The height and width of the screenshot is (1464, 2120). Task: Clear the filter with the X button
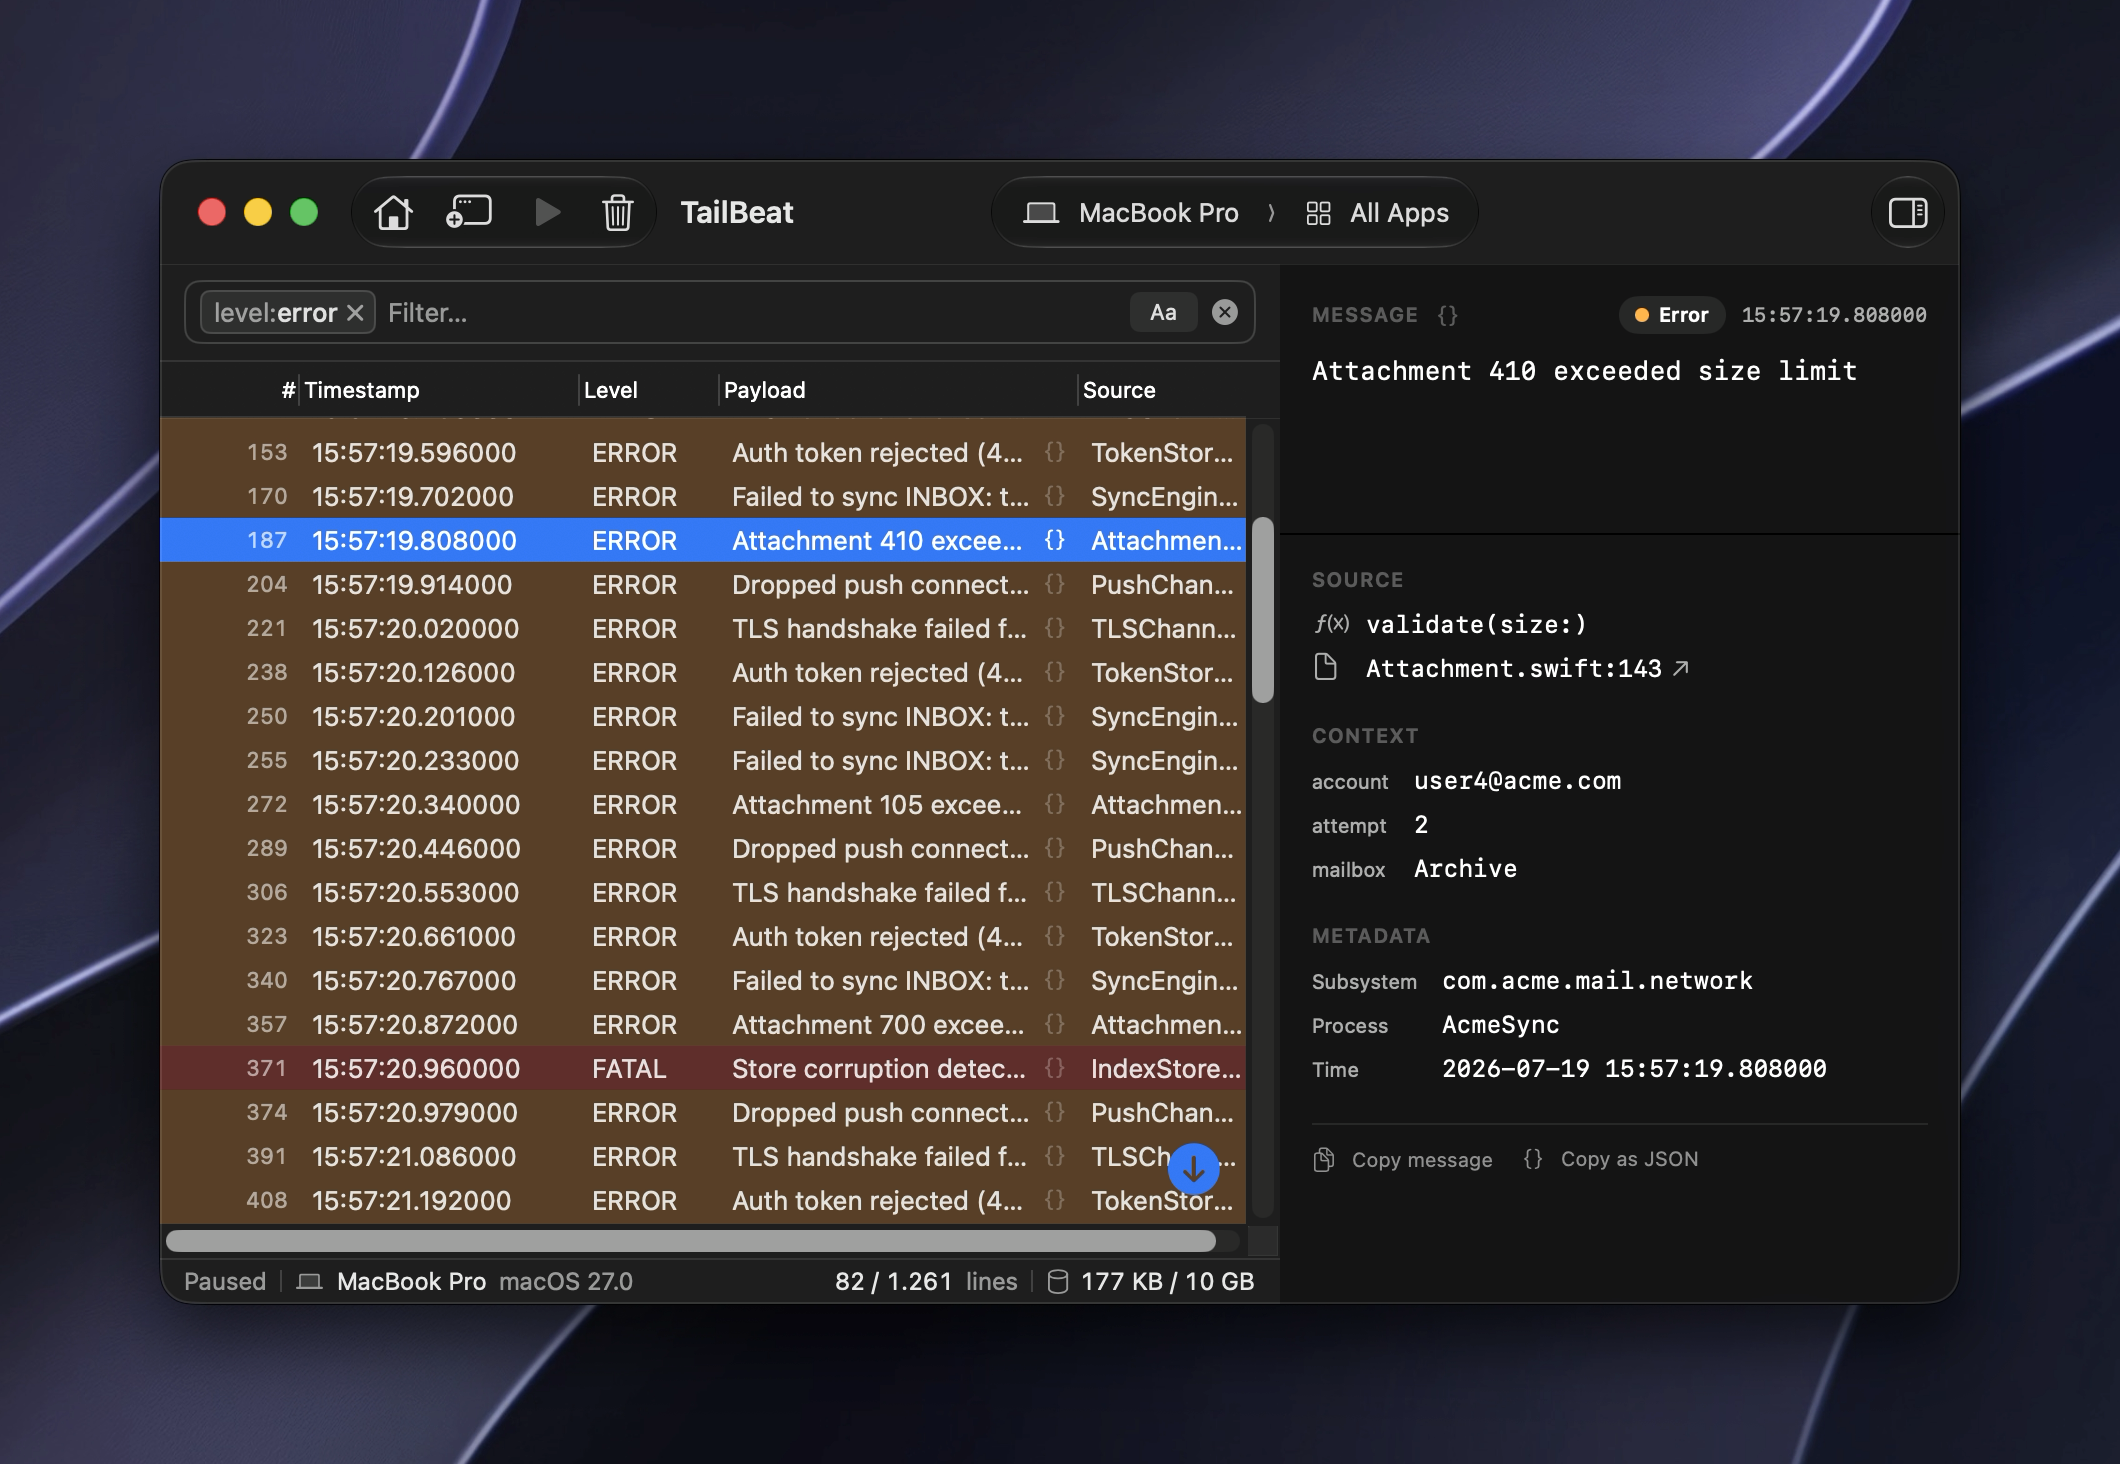(1224, 312)
